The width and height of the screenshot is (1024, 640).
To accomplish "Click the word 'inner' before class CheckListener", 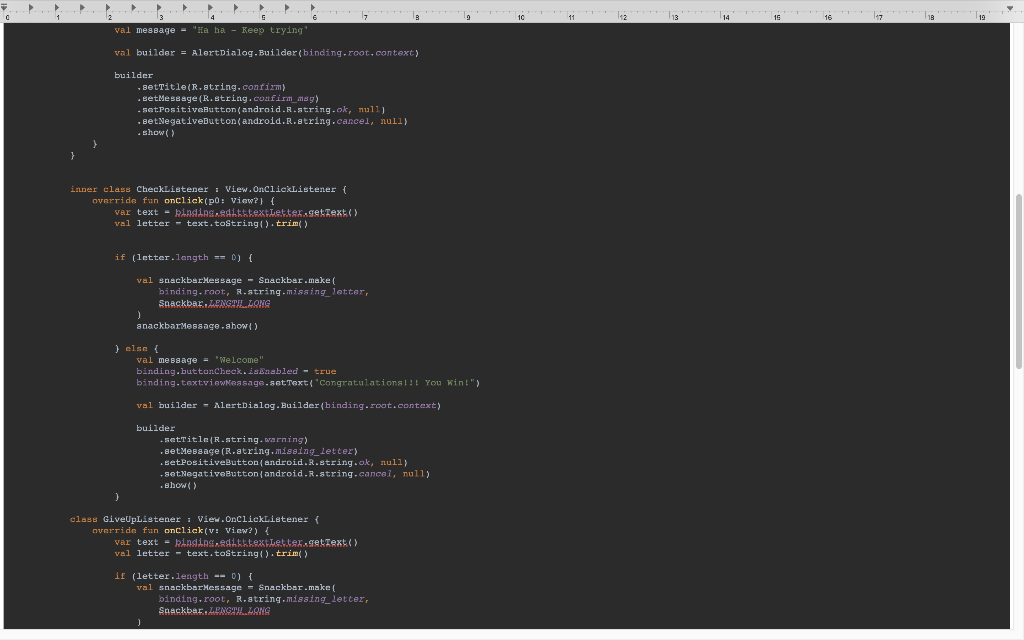I will (84, 189).
